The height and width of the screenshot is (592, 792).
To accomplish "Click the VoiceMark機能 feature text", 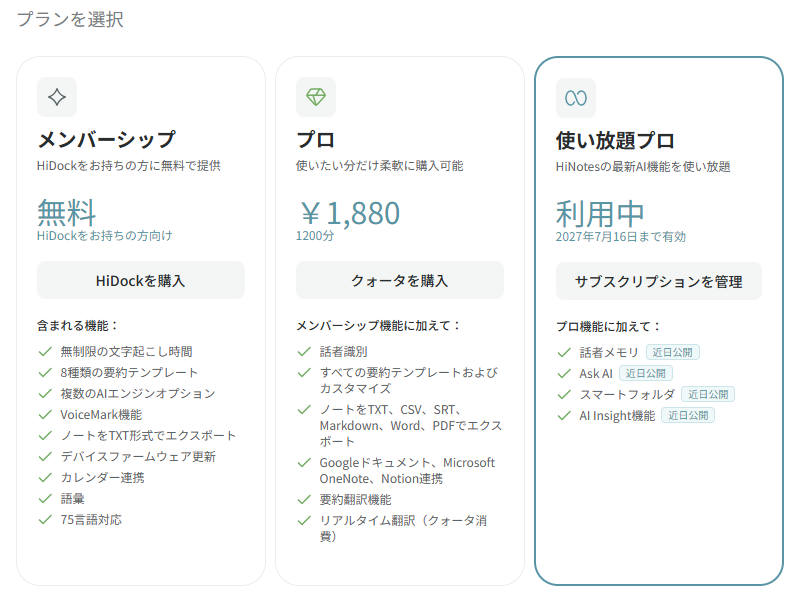I will 101,415.
